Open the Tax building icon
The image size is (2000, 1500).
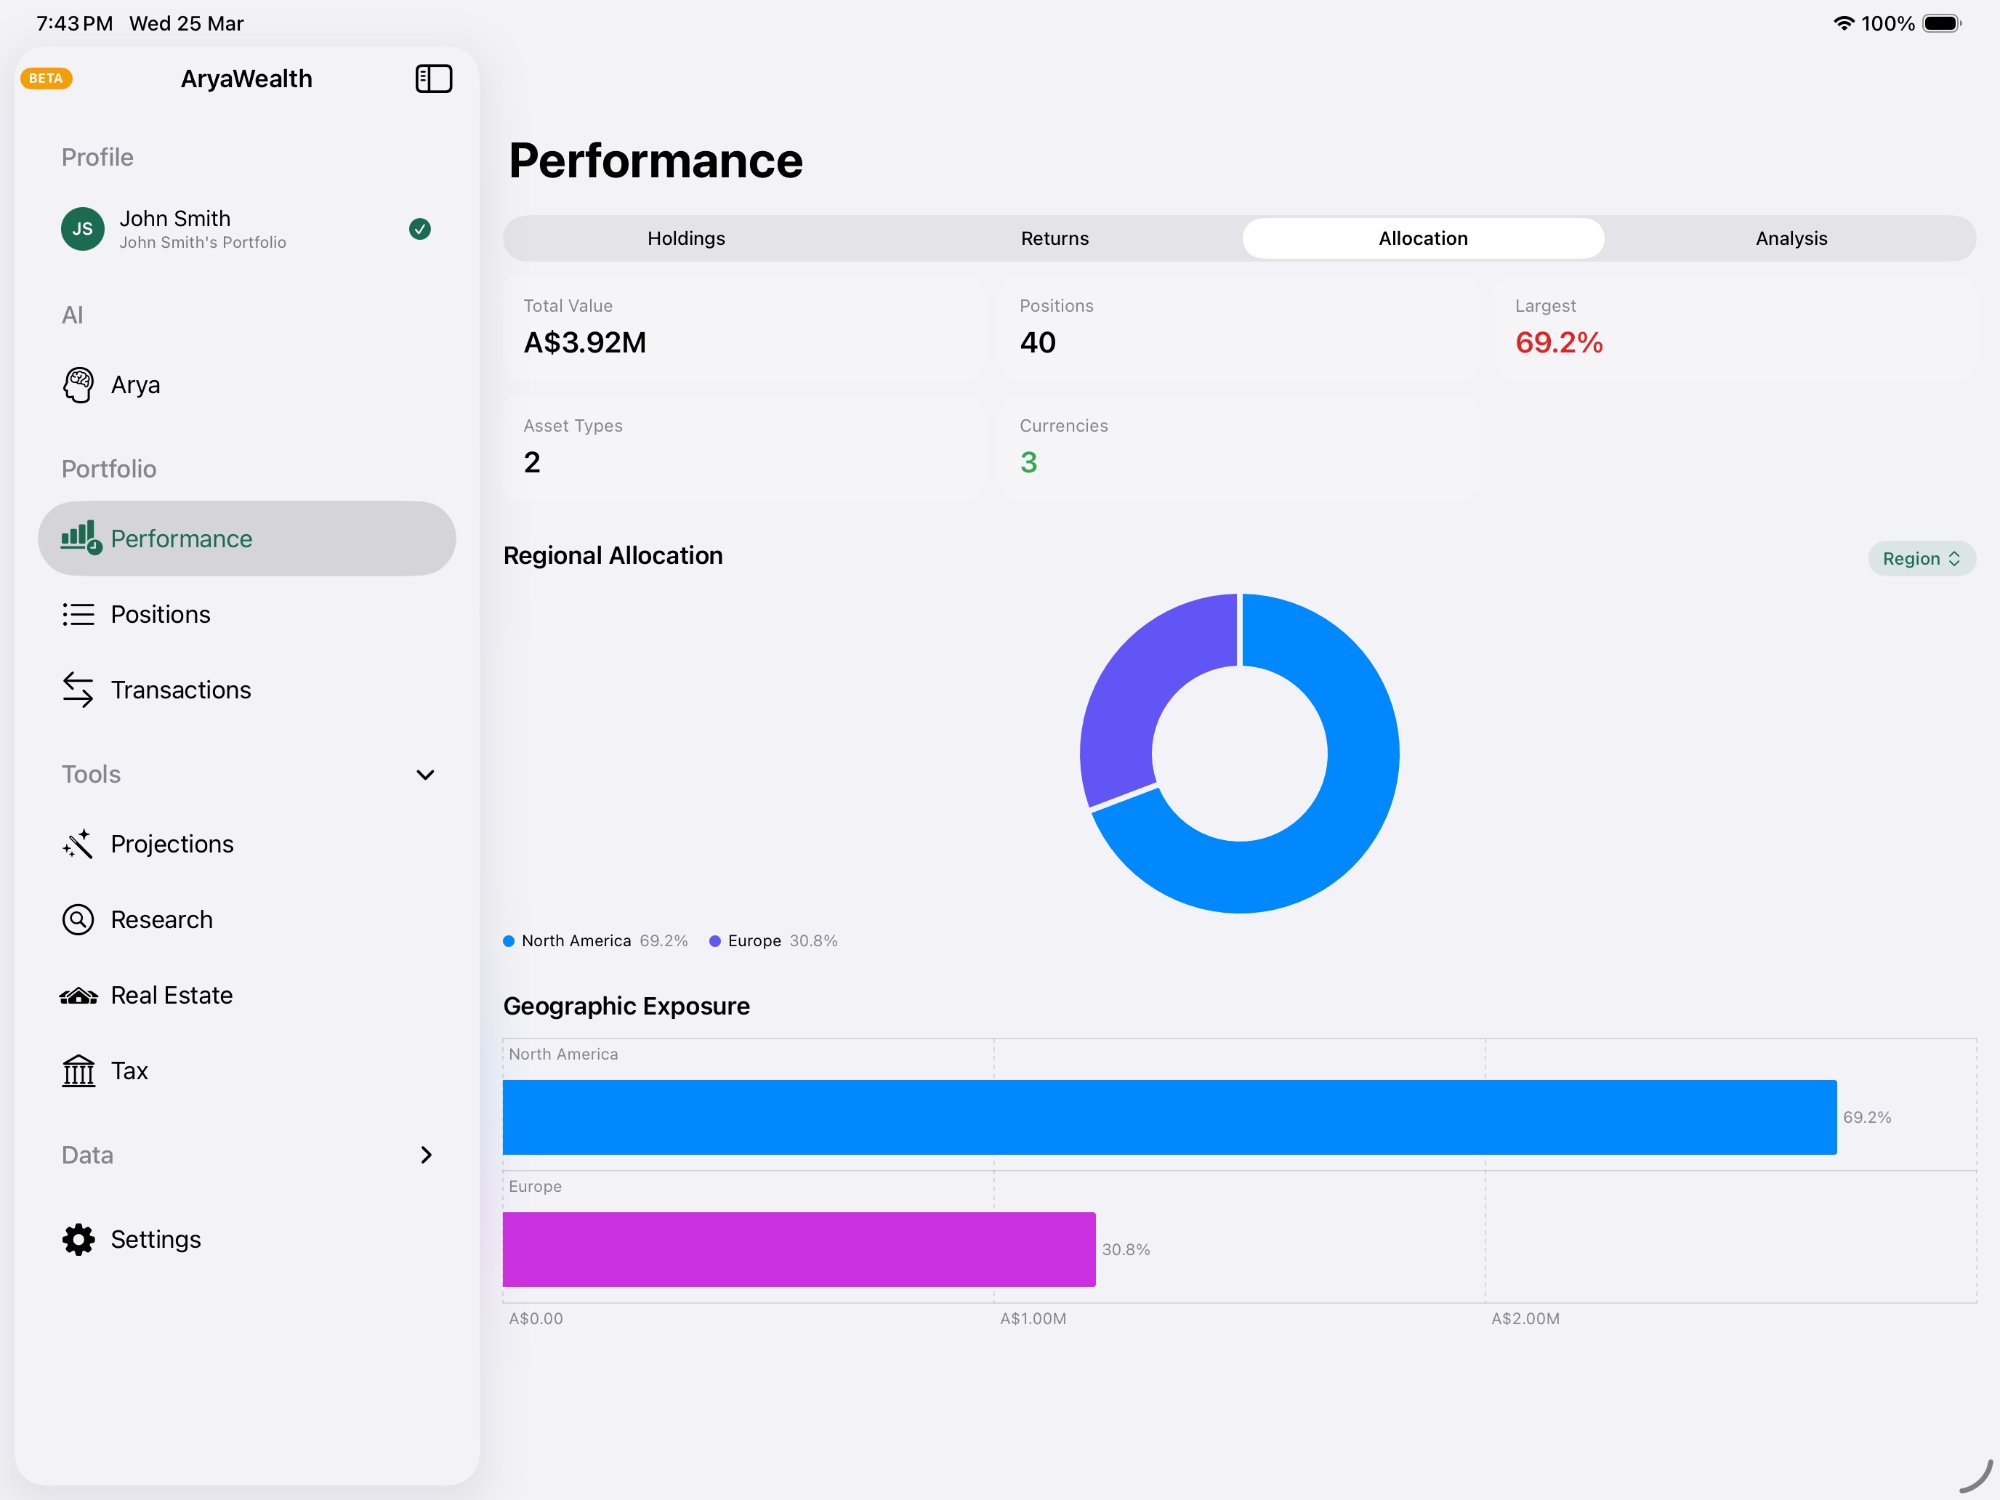(x=78, y=1071)
